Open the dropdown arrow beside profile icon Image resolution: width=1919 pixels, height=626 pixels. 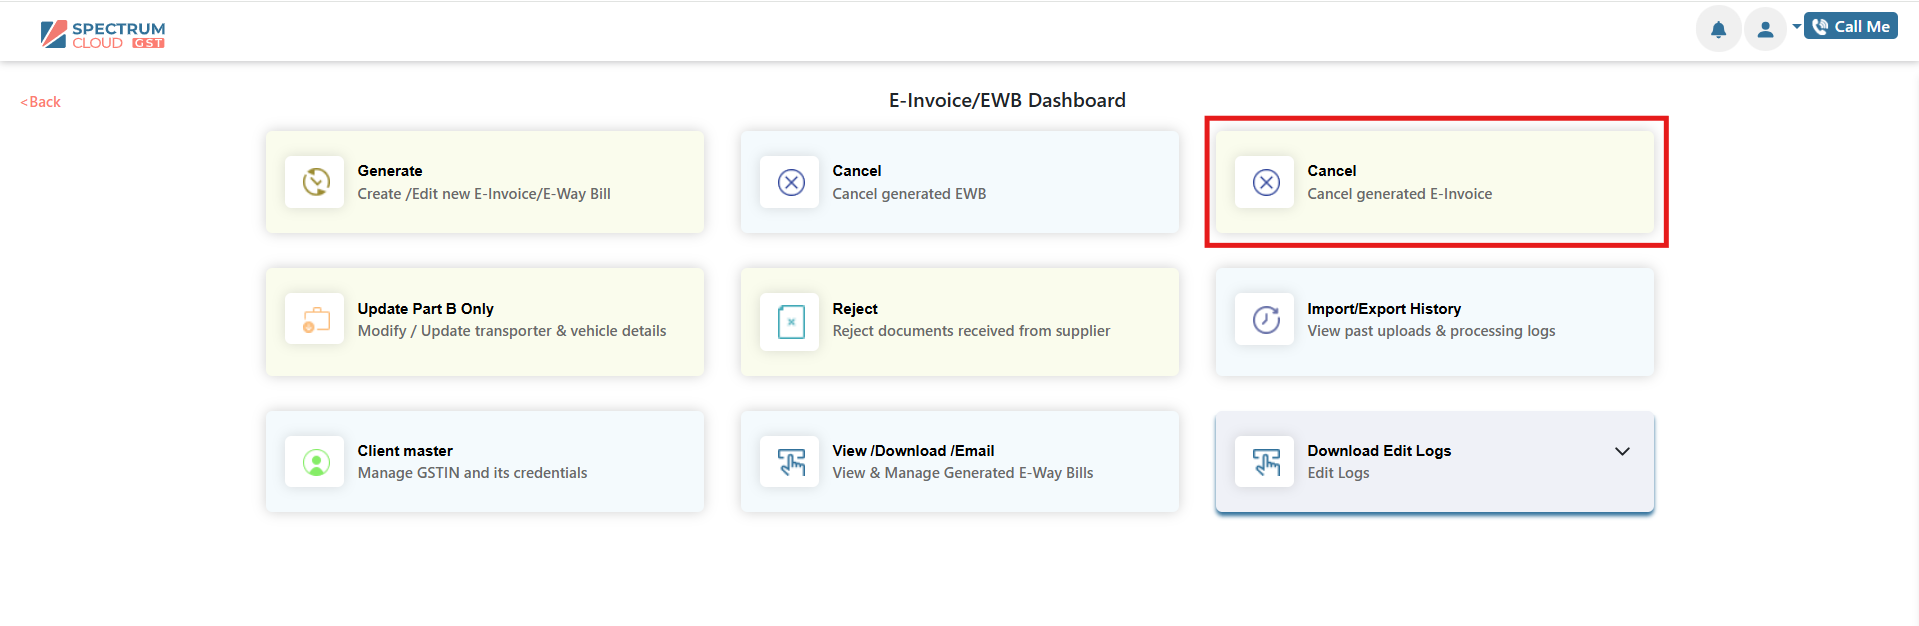click(1796, 26)
